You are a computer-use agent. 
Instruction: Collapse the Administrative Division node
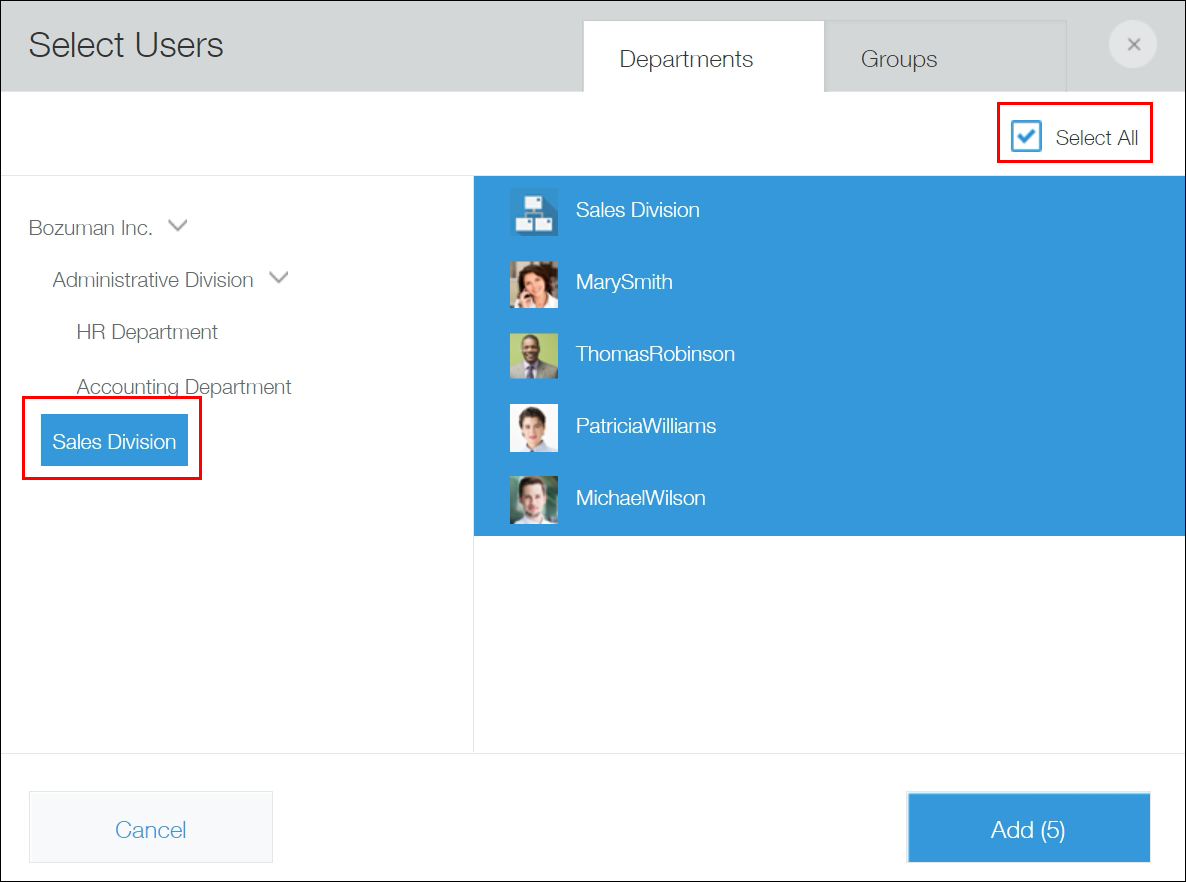278,278
